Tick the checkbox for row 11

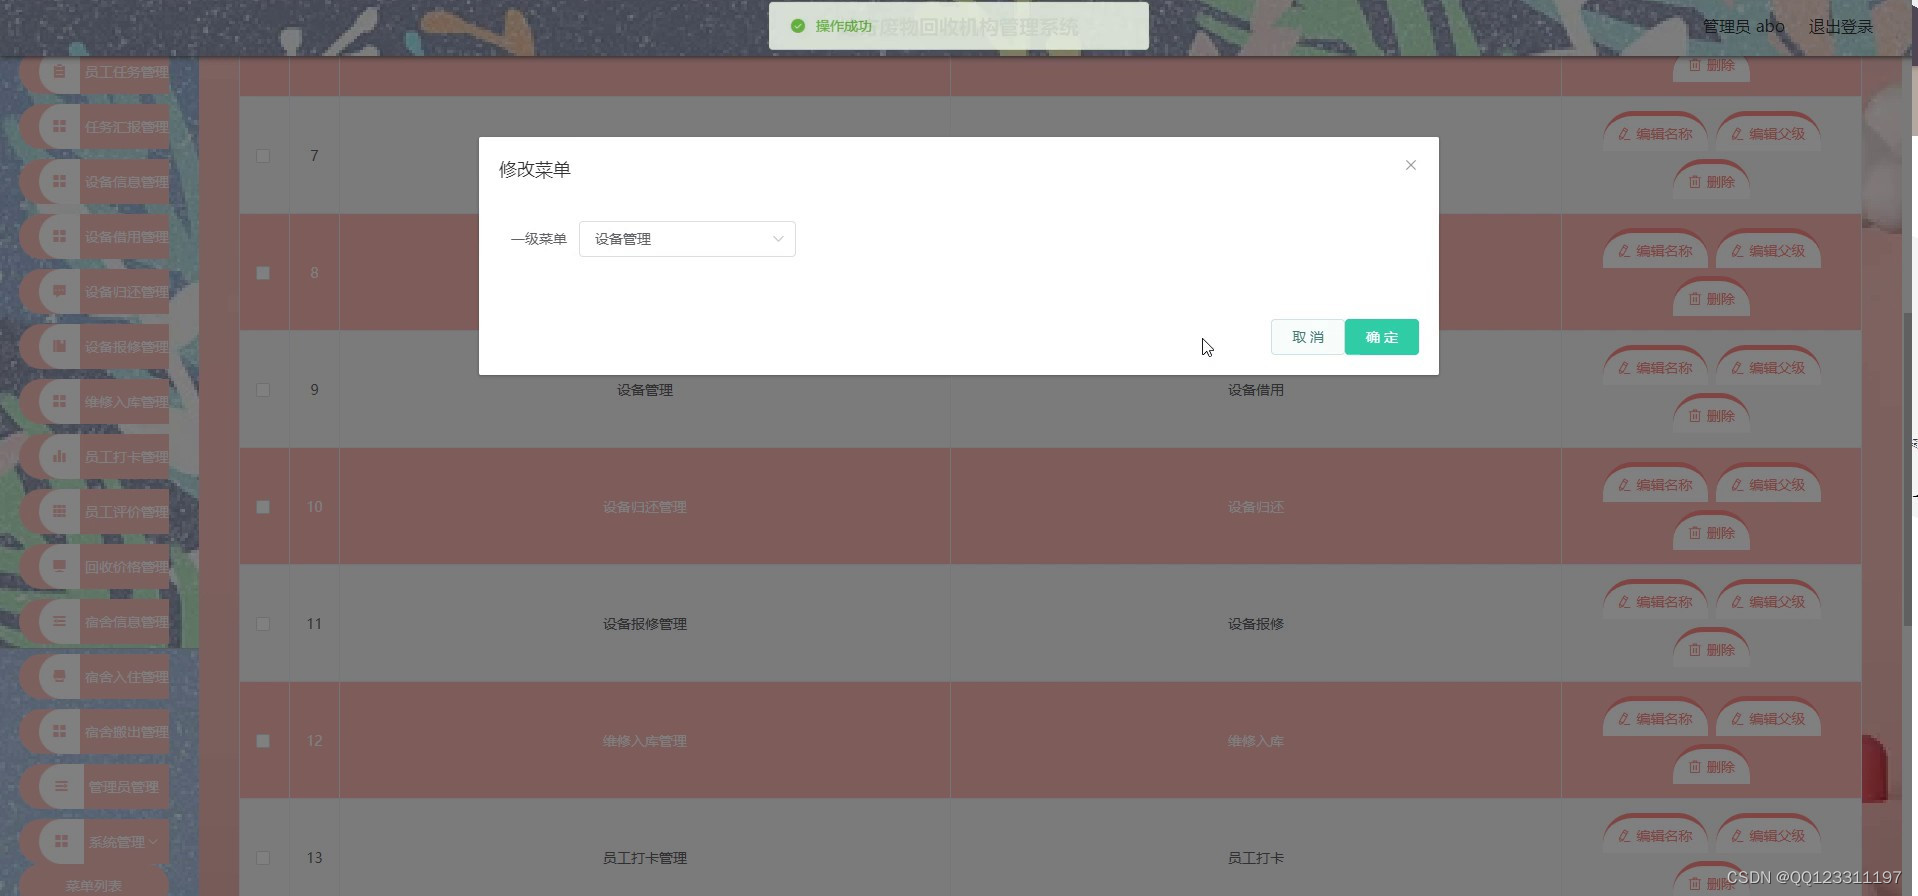point(263,624)
